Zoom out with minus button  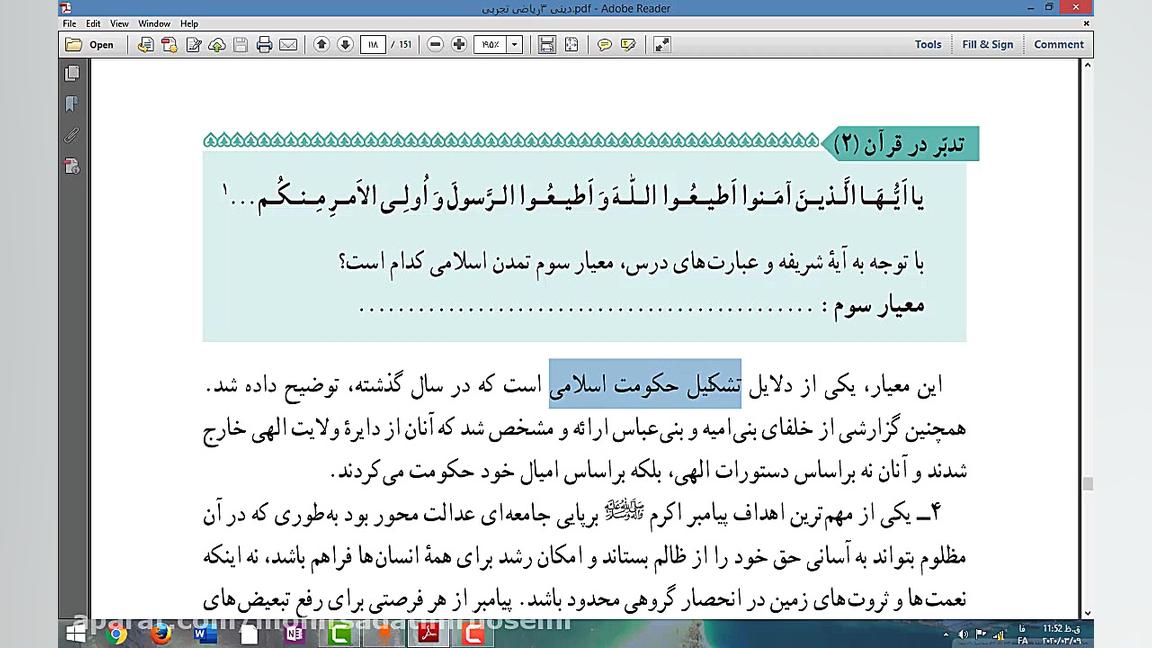coord(435,45)
